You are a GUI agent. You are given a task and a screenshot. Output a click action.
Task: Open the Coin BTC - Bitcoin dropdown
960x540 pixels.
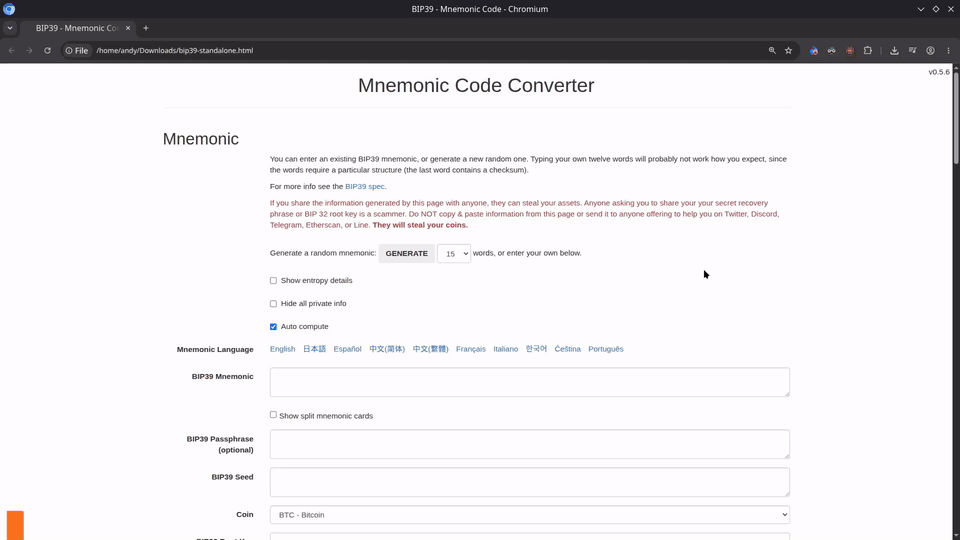(530, 515)
